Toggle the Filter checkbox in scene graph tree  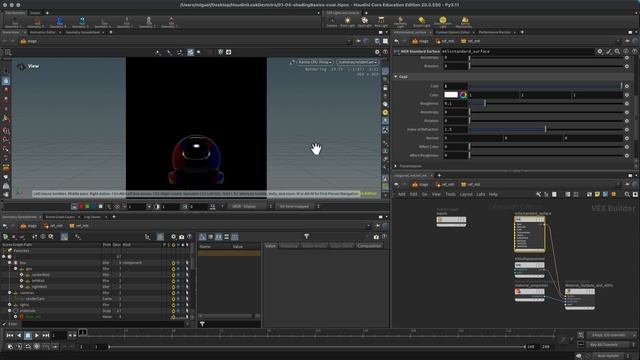point(4,324)
